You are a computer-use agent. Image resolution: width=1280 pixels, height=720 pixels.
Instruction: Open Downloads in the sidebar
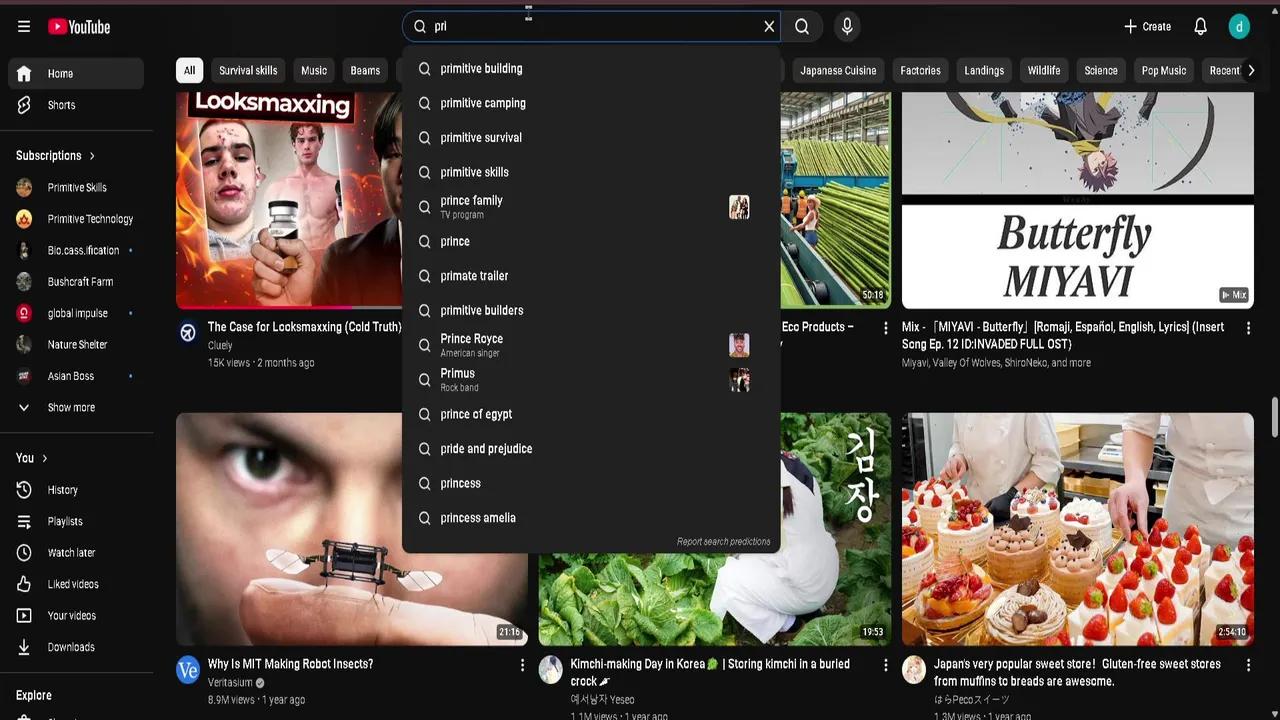[76, 647]
